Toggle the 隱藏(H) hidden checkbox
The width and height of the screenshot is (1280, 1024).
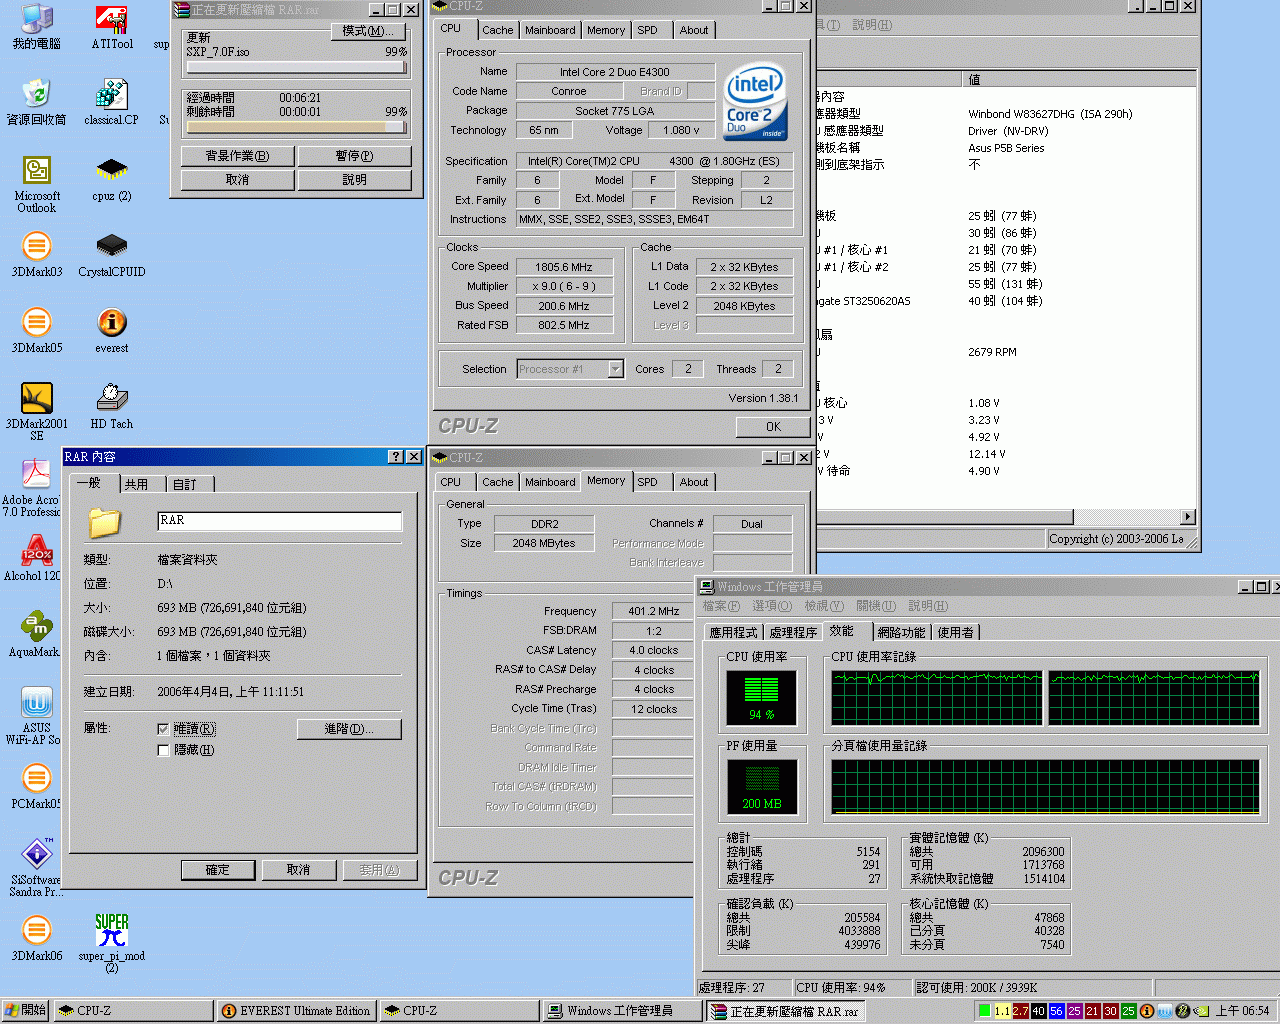pos(163,750)
